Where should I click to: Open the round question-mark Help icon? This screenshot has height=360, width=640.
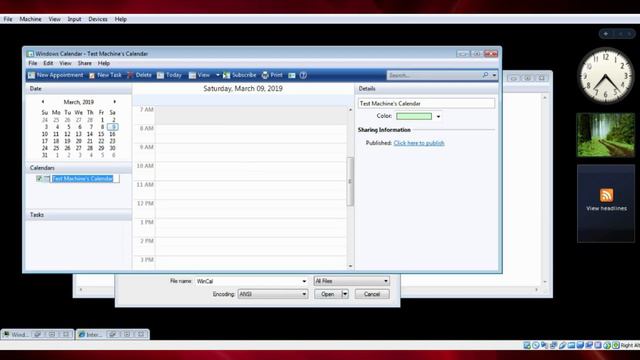303,75
